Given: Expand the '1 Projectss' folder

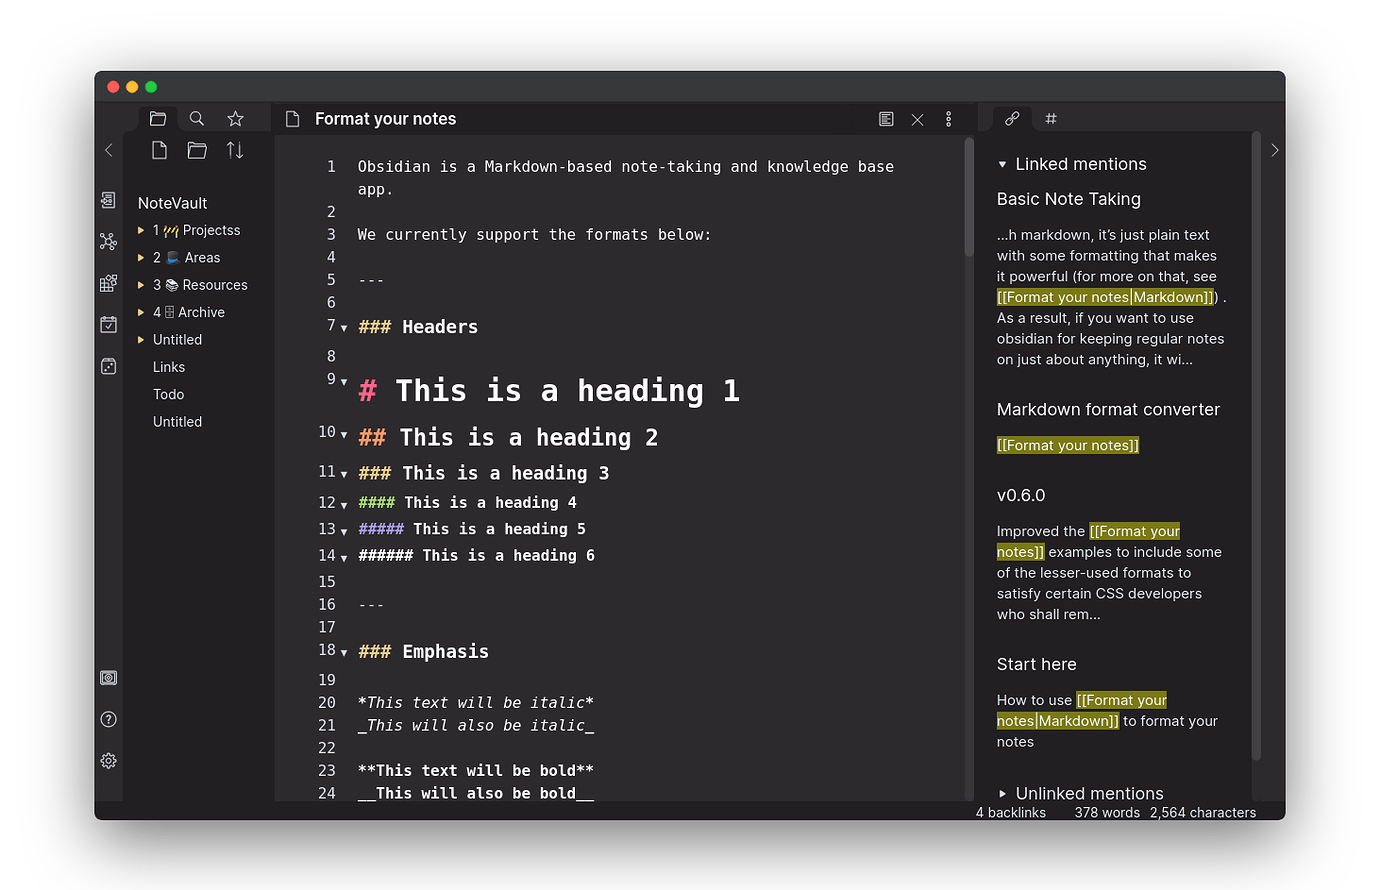Looking at the screenshot, I should (x=142, y=230).
